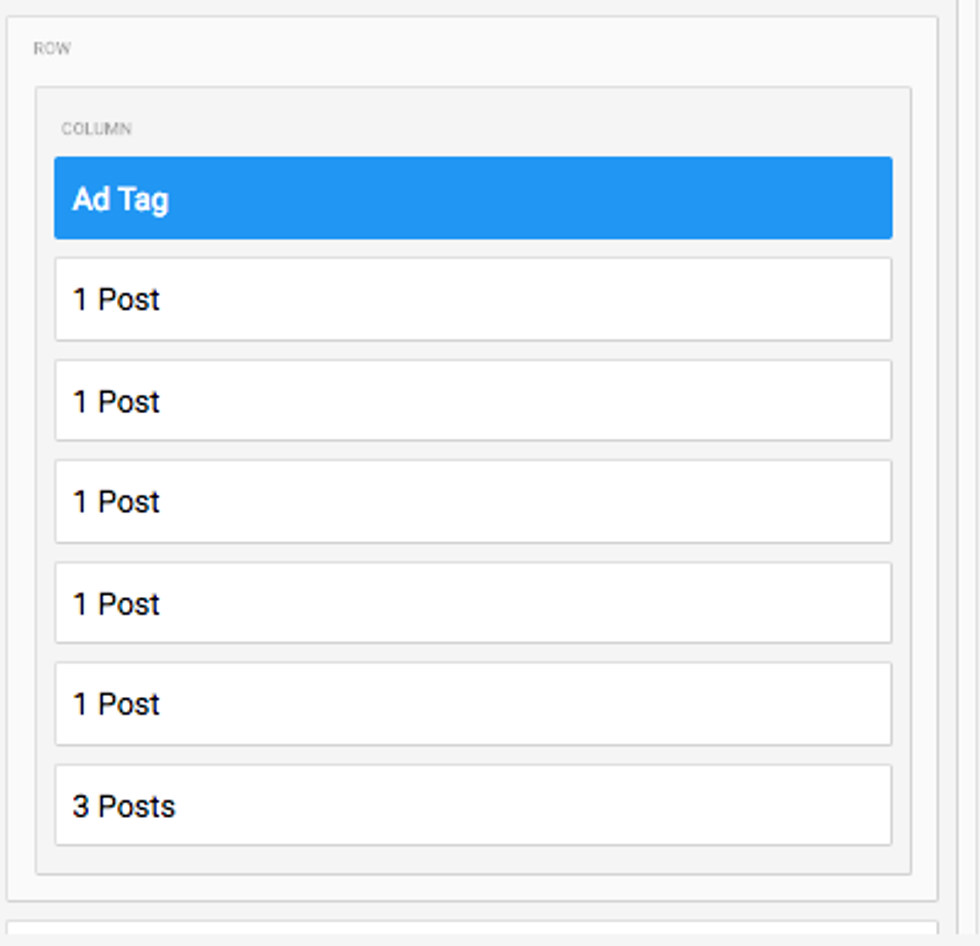Click the ROW label at the top
This screenshot has width=980, height=946.
(52, 49)
